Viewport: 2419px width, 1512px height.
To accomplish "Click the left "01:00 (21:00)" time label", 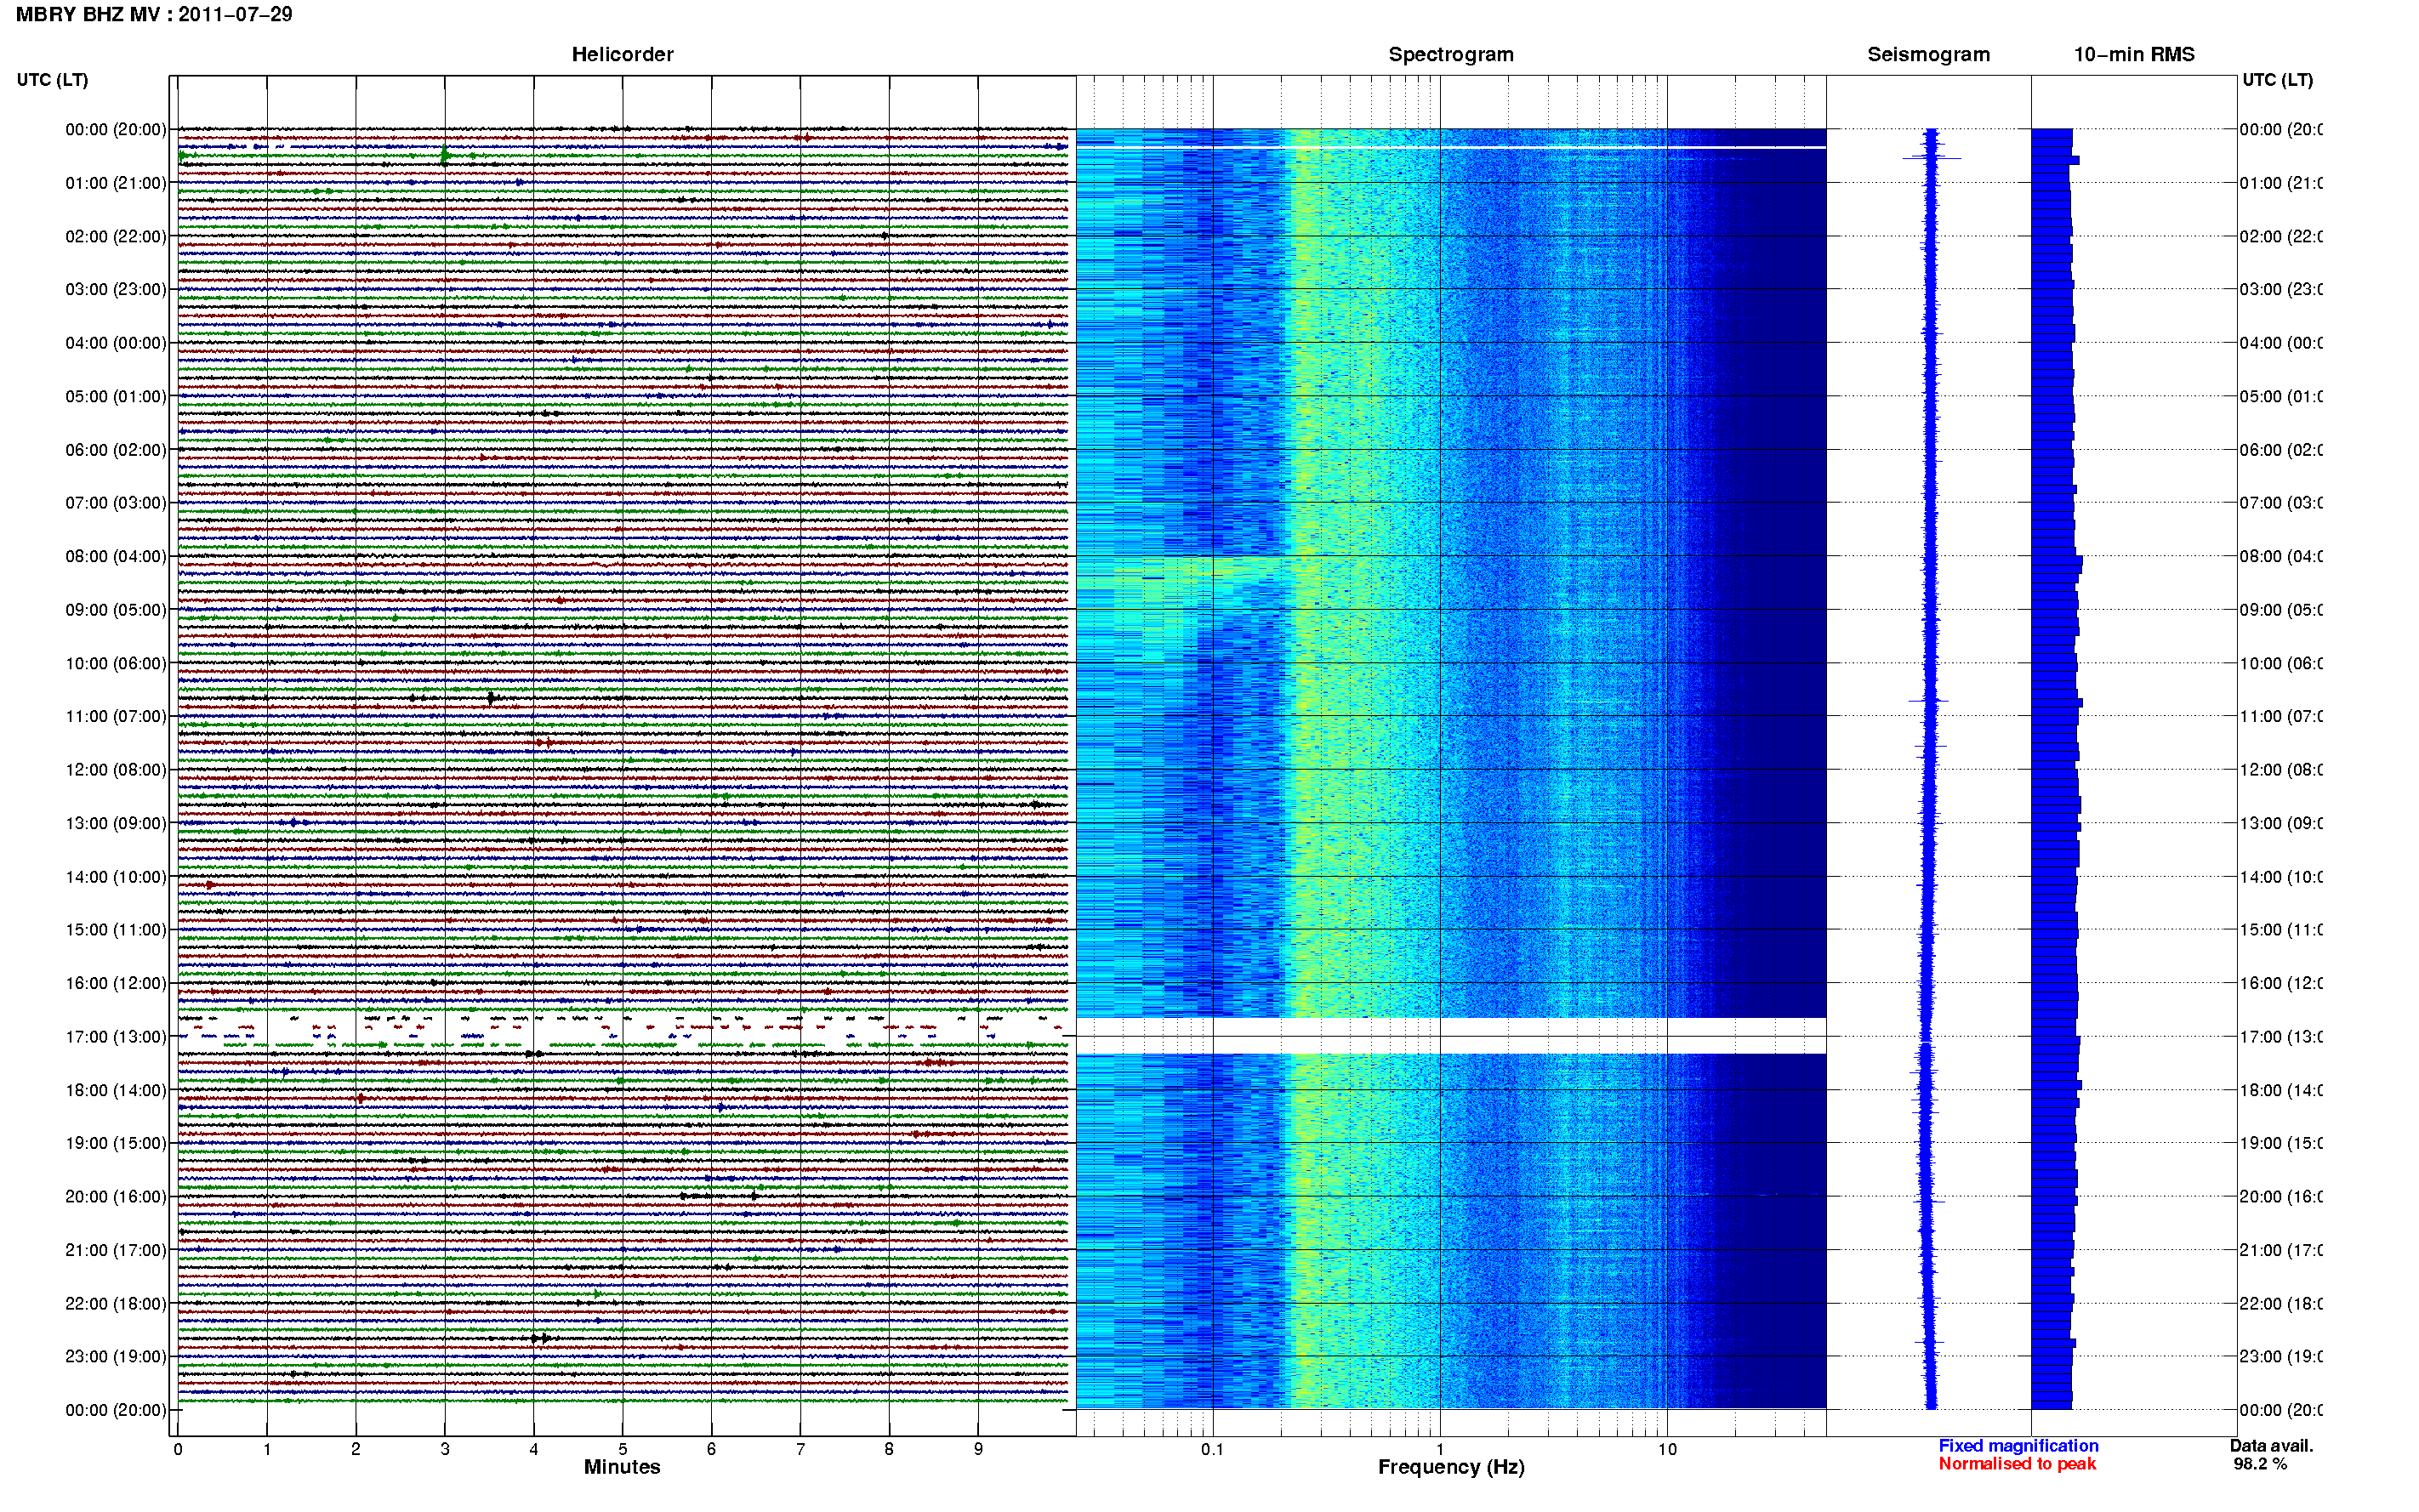I will (116, 183).
